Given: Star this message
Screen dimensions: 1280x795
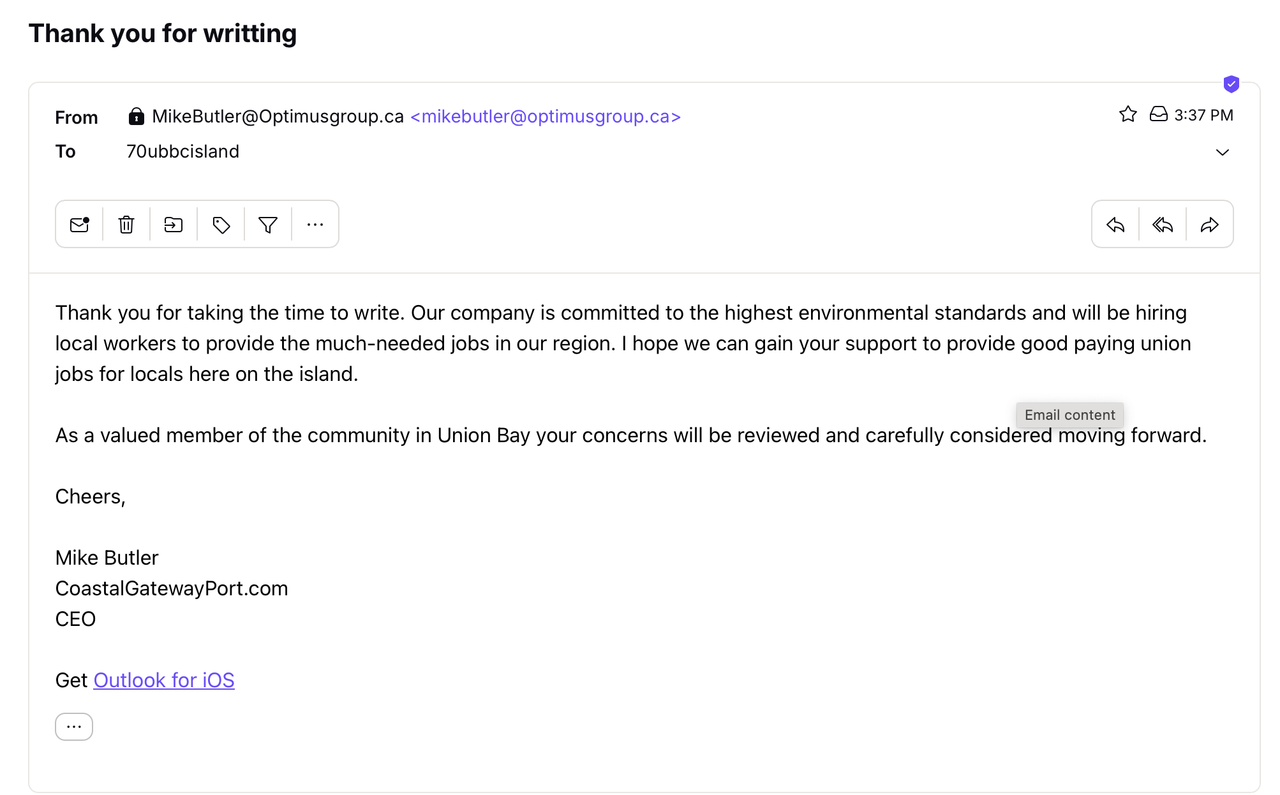Looking at the screenshot, I should click(x=1128, y=115).
